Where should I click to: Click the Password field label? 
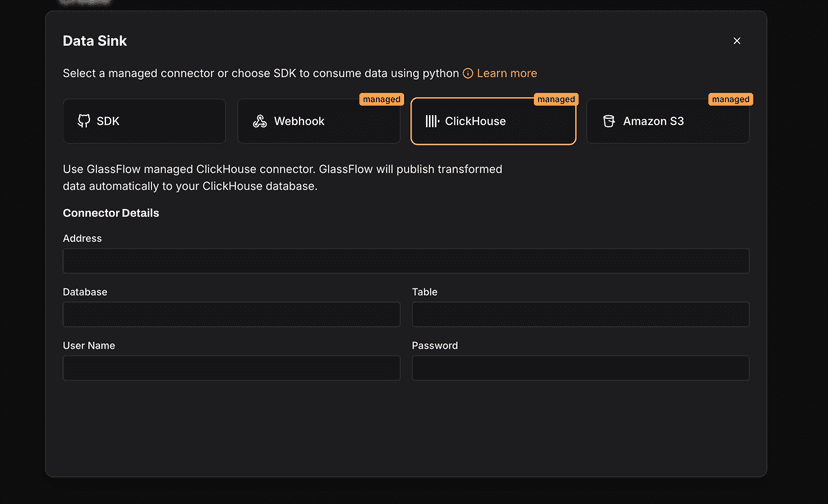[435, 346]
